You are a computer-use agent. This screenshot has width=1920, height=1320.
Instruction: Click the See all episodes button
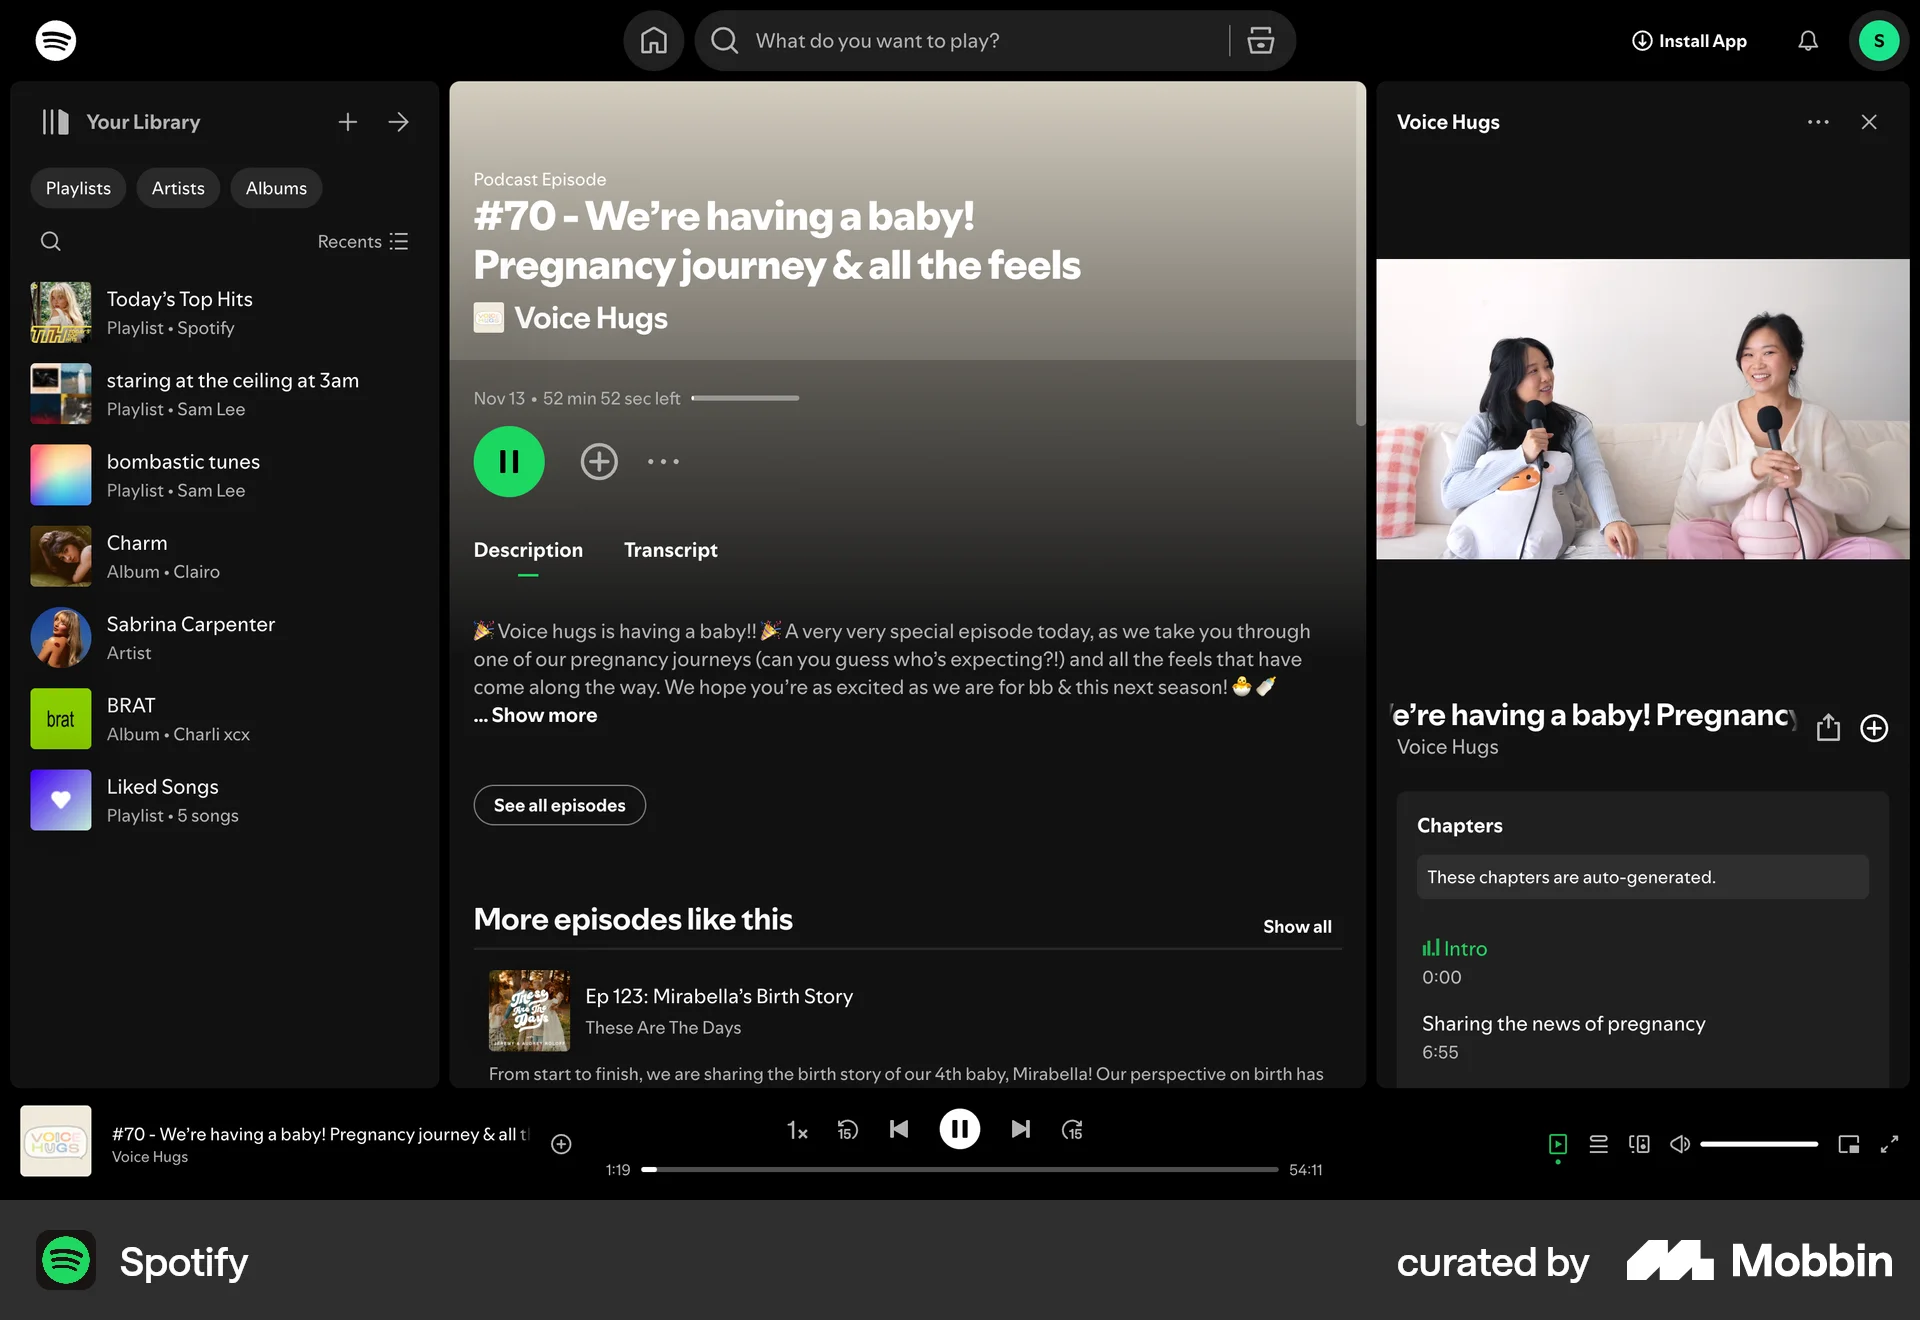click(559, 805)
